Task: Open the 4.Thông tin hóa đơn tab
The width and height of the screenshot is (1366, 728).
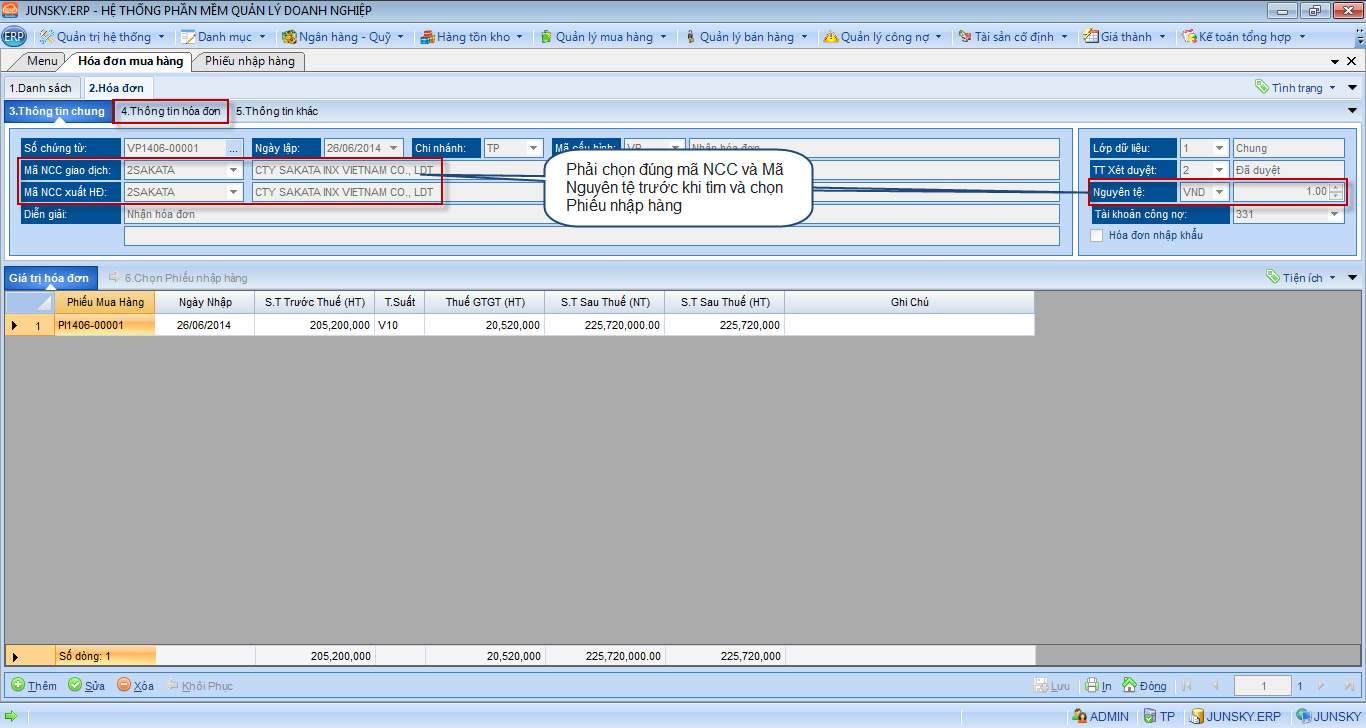Action: [170, 111]
